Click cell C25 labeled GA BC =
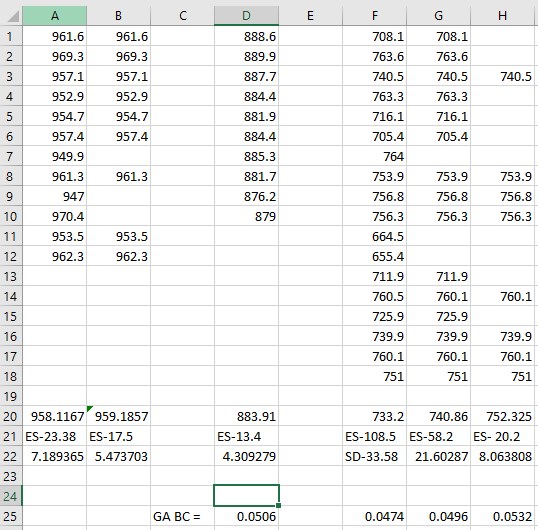This screenshot has height=530, width=538. point(182,516)
